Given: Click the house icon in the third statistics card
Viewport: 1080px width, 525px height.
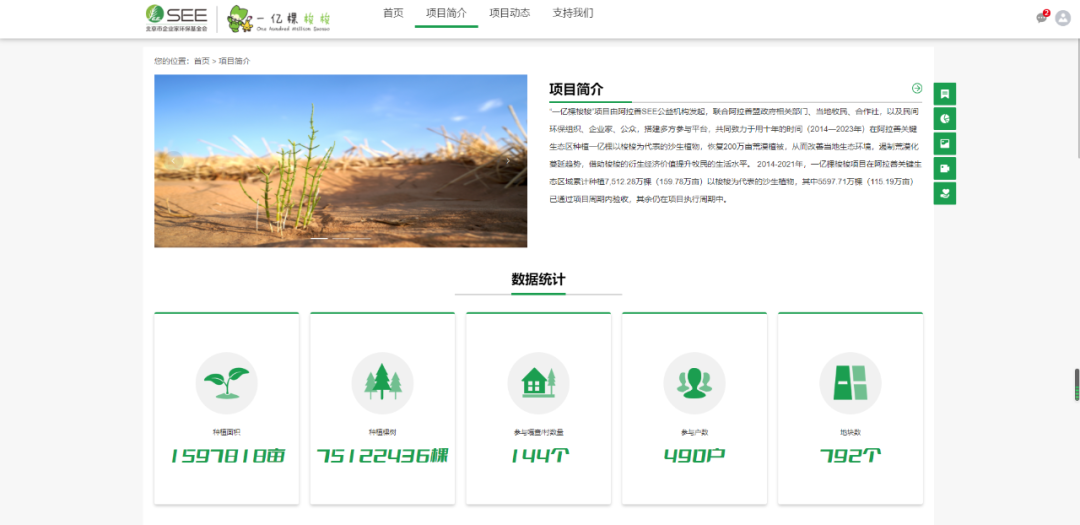Looking at the screenshot, I should tap(539, 383).
